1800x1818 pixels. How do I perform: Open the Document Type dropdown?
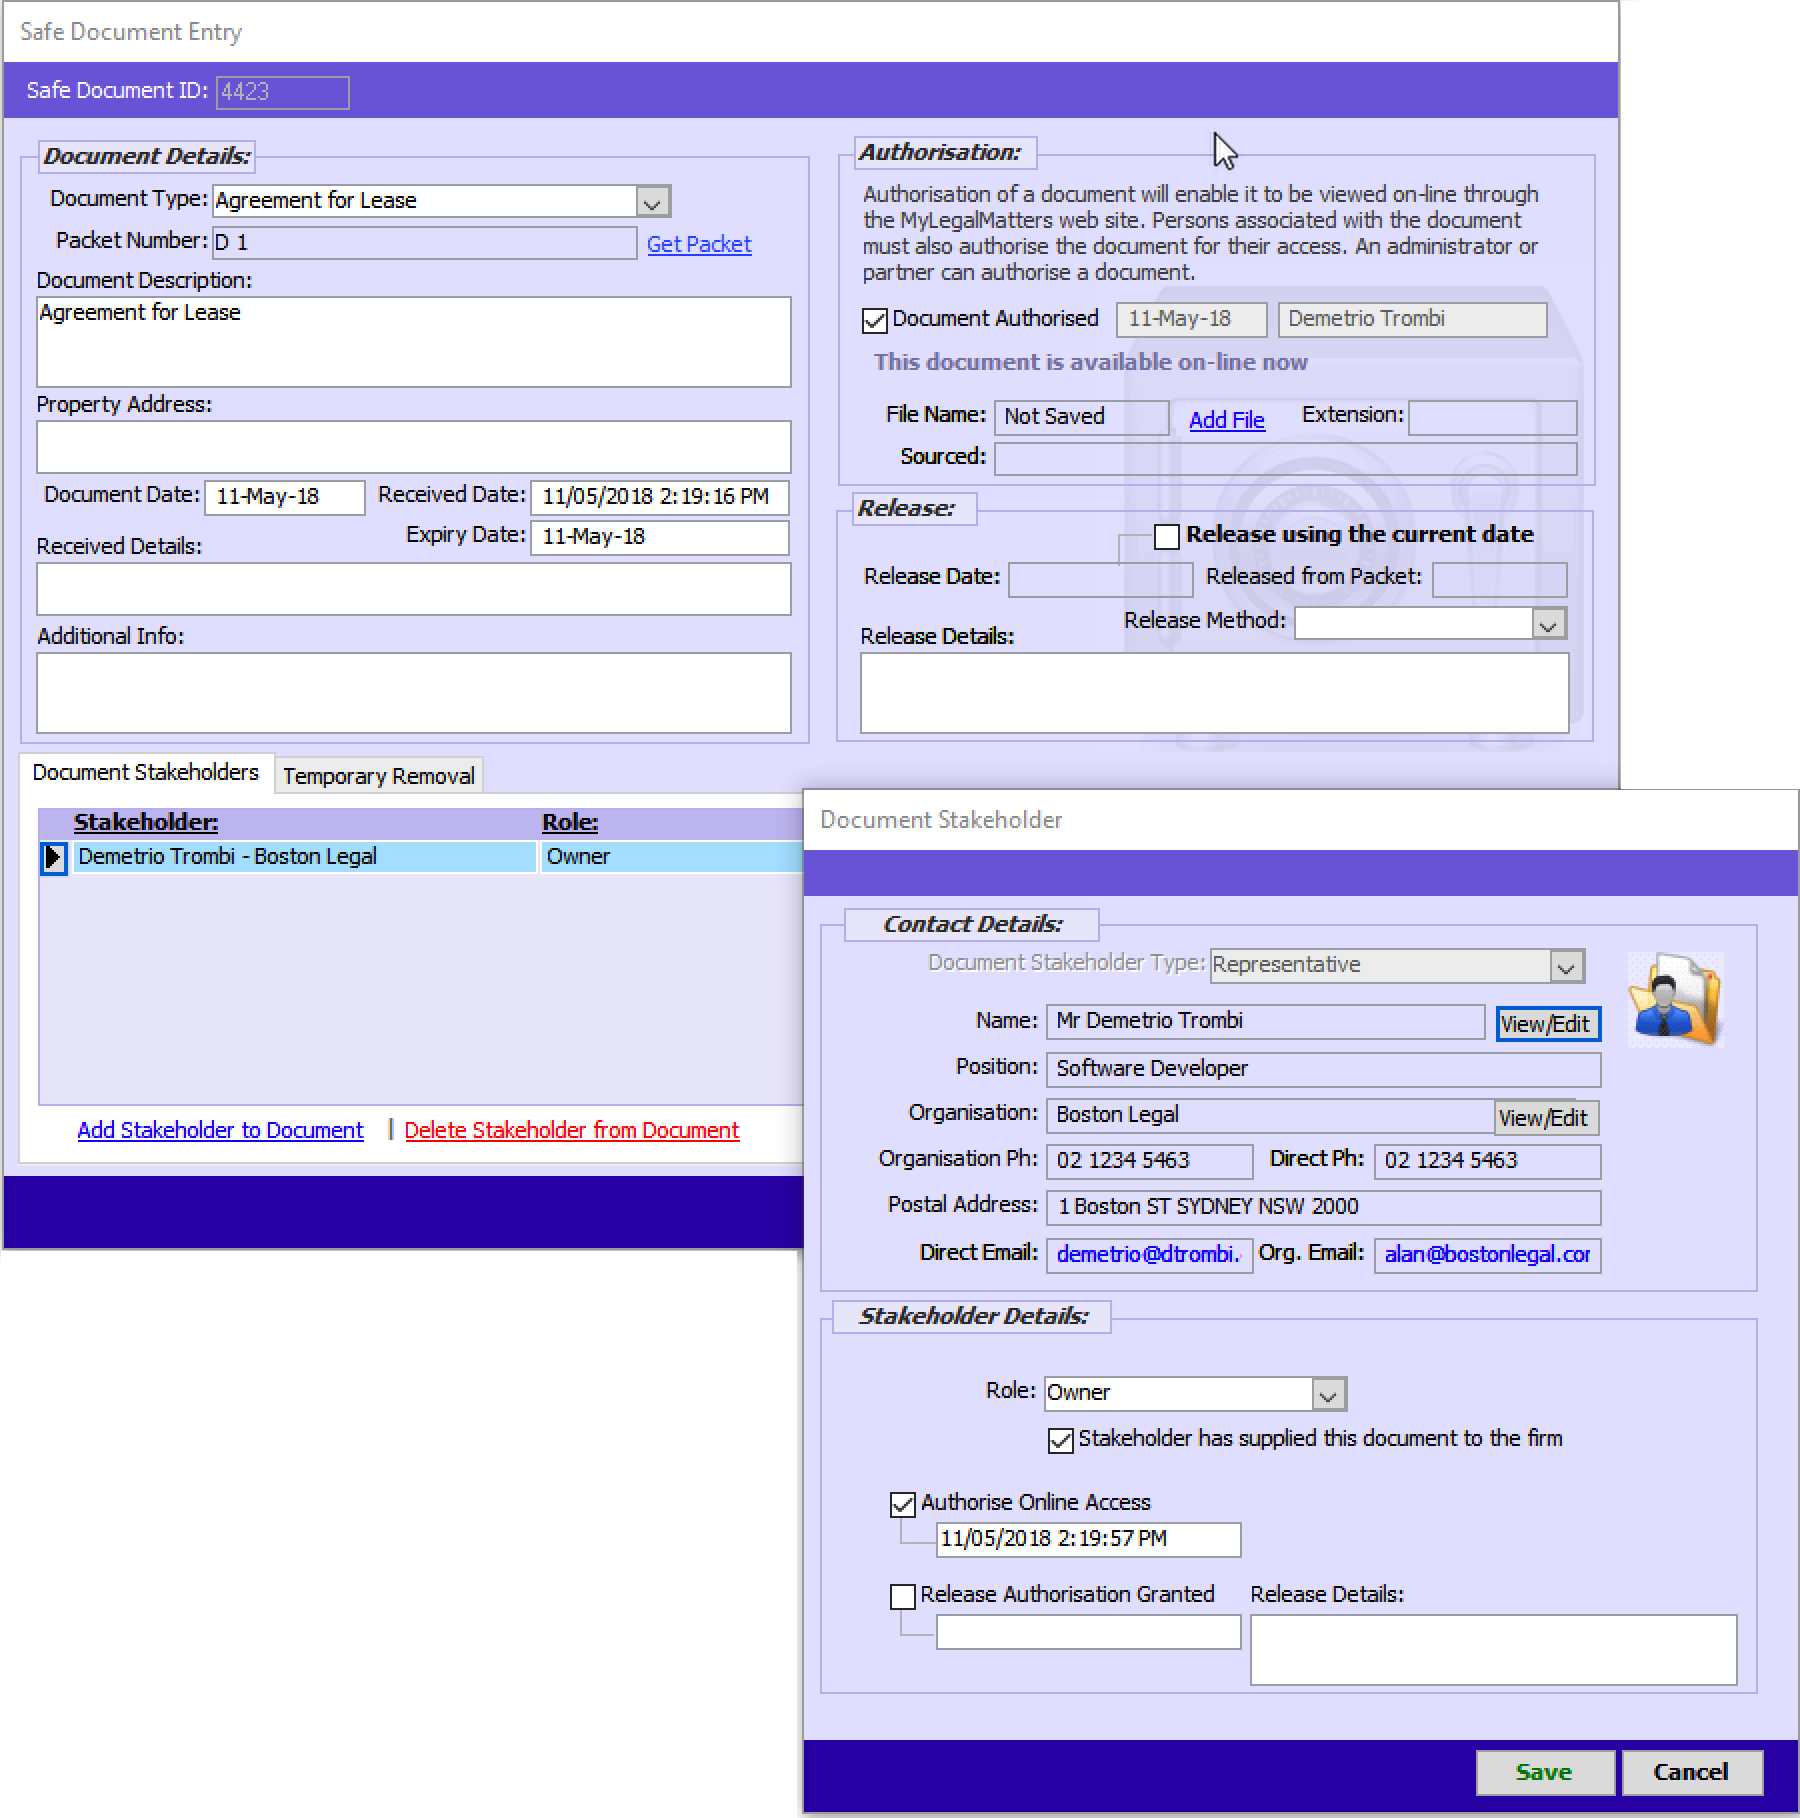coord(652,202)
